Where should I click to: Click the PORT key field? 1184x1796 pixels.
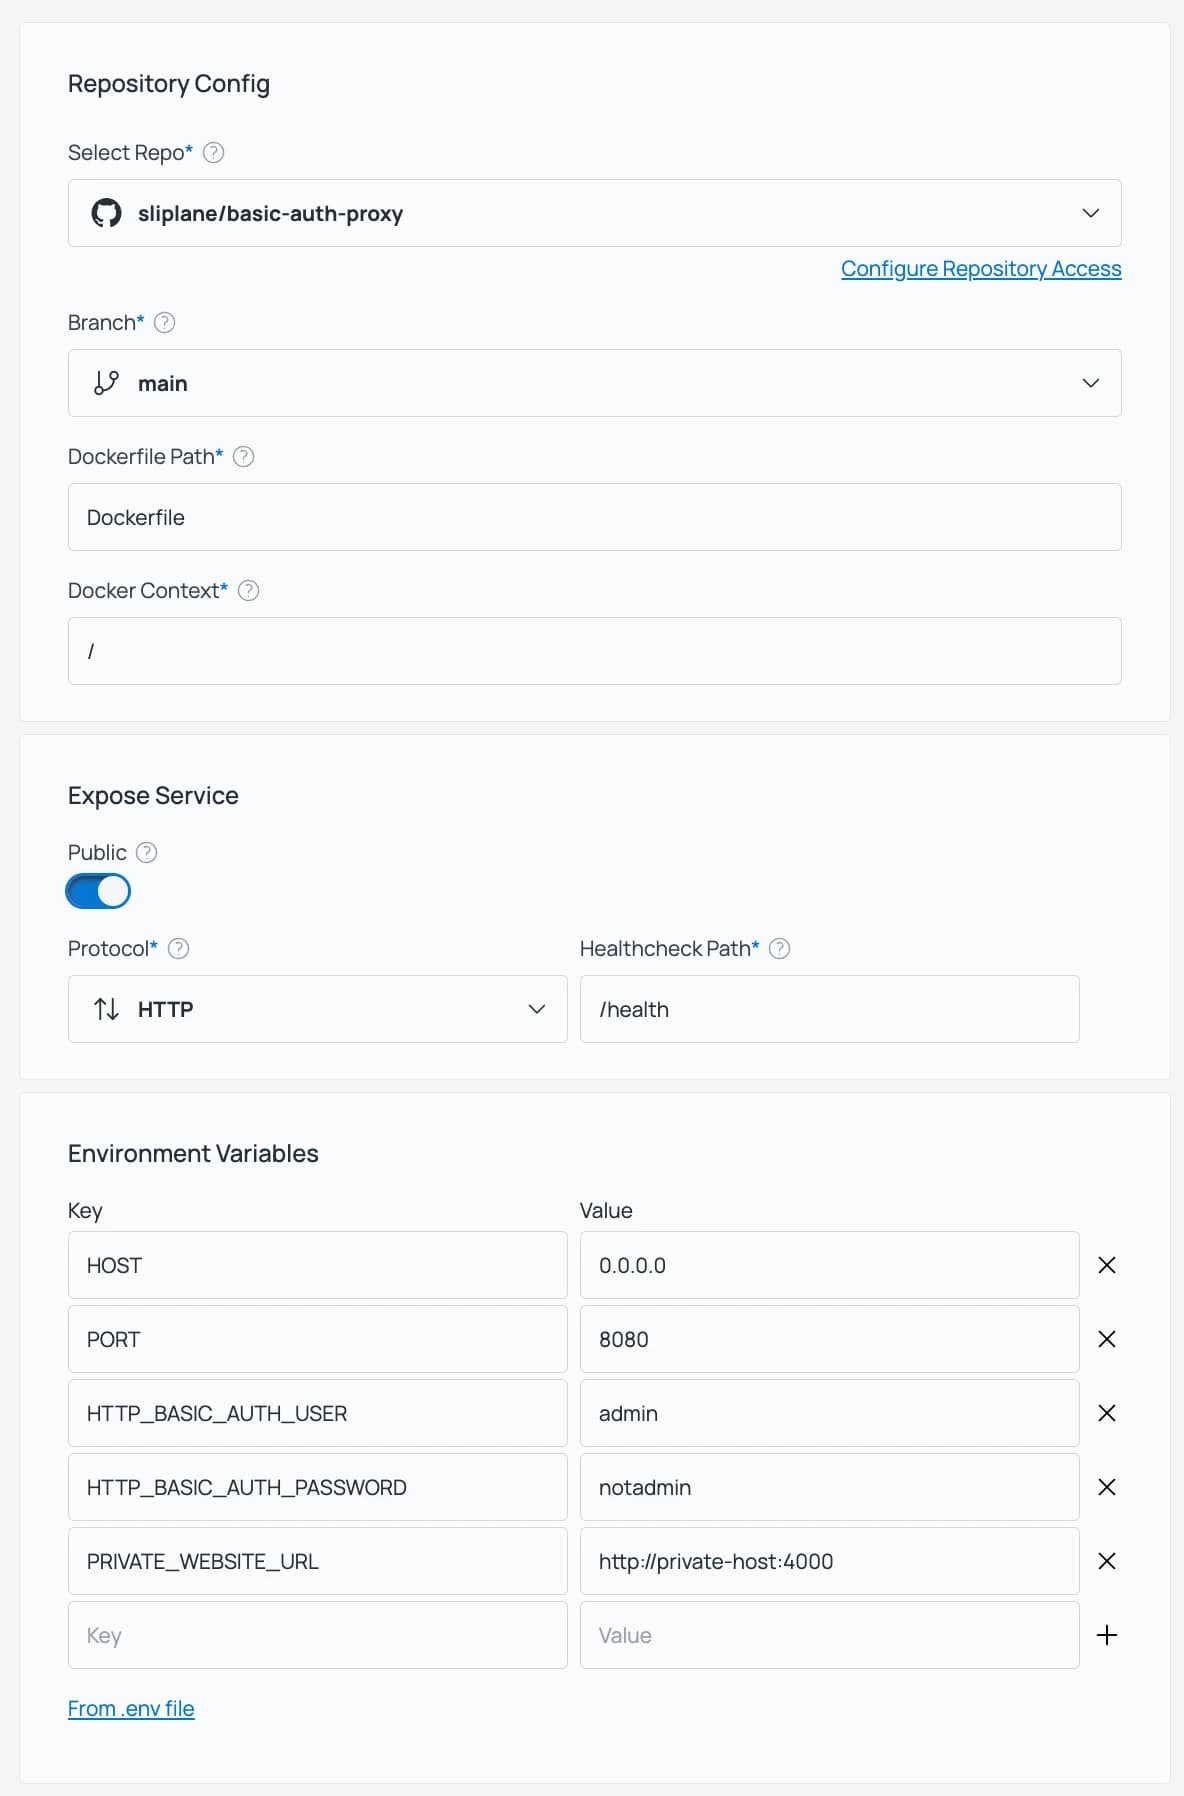[x=318, y=1339]
